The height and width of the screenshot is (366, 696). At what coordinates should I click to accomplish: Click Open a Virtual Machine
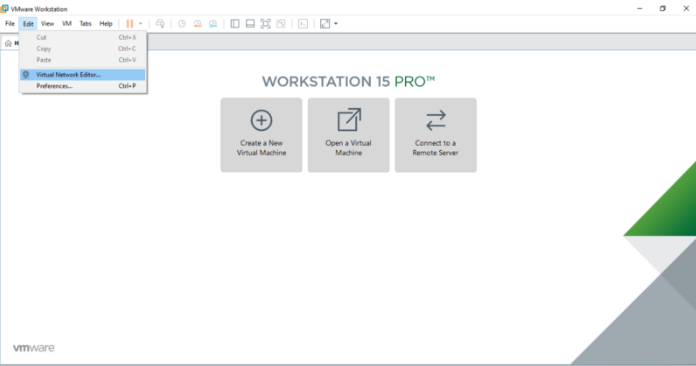348,135
